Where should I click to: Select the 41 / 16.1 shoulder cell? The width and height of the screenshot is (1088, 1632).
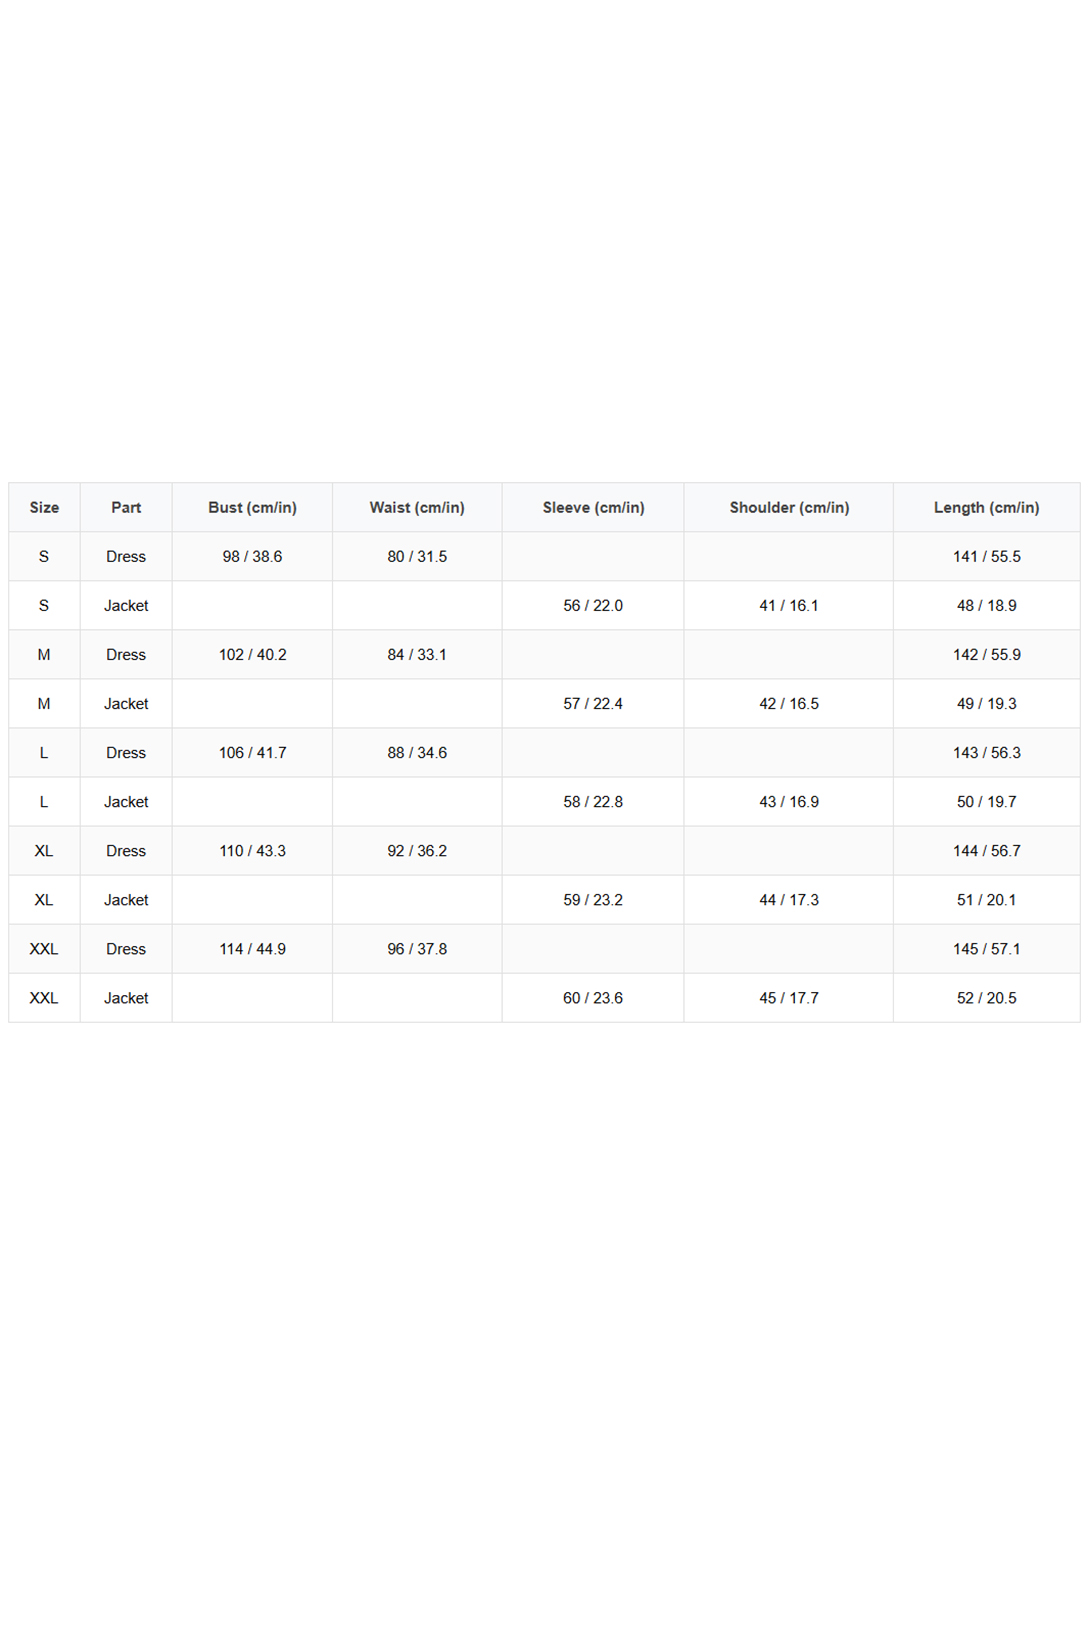tap(789, 605)
